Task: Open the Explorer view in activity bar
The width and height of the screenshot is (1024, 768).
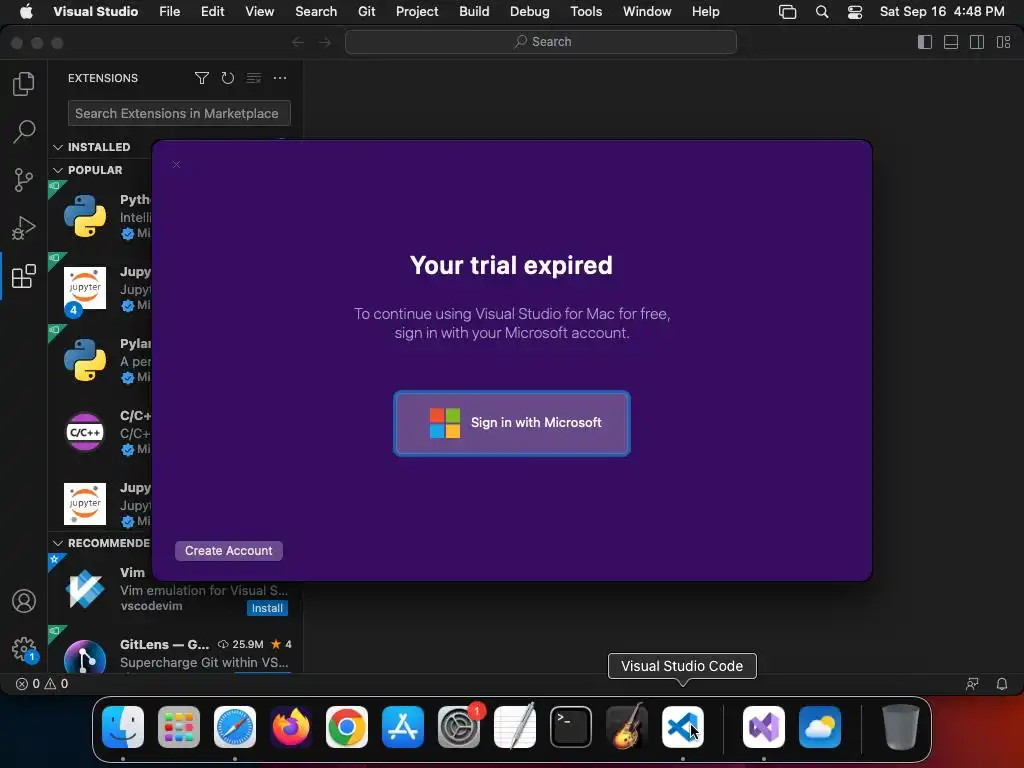Action: tap(24, 84)
